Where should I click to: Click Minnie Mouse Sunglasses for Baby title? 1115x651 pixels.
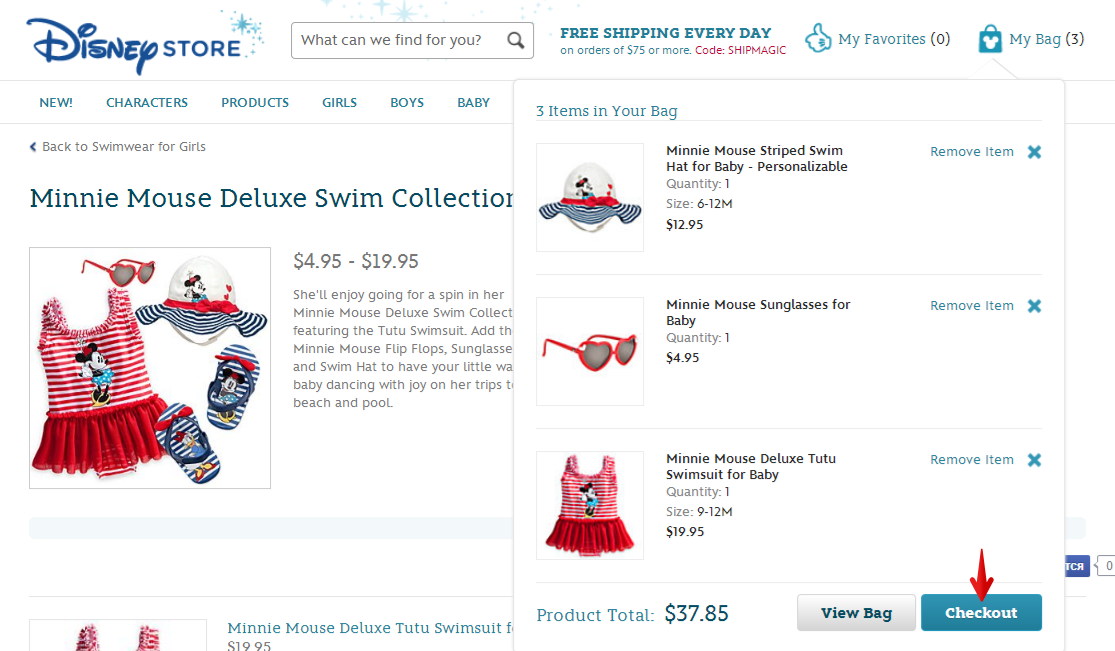tap(757, 312)
